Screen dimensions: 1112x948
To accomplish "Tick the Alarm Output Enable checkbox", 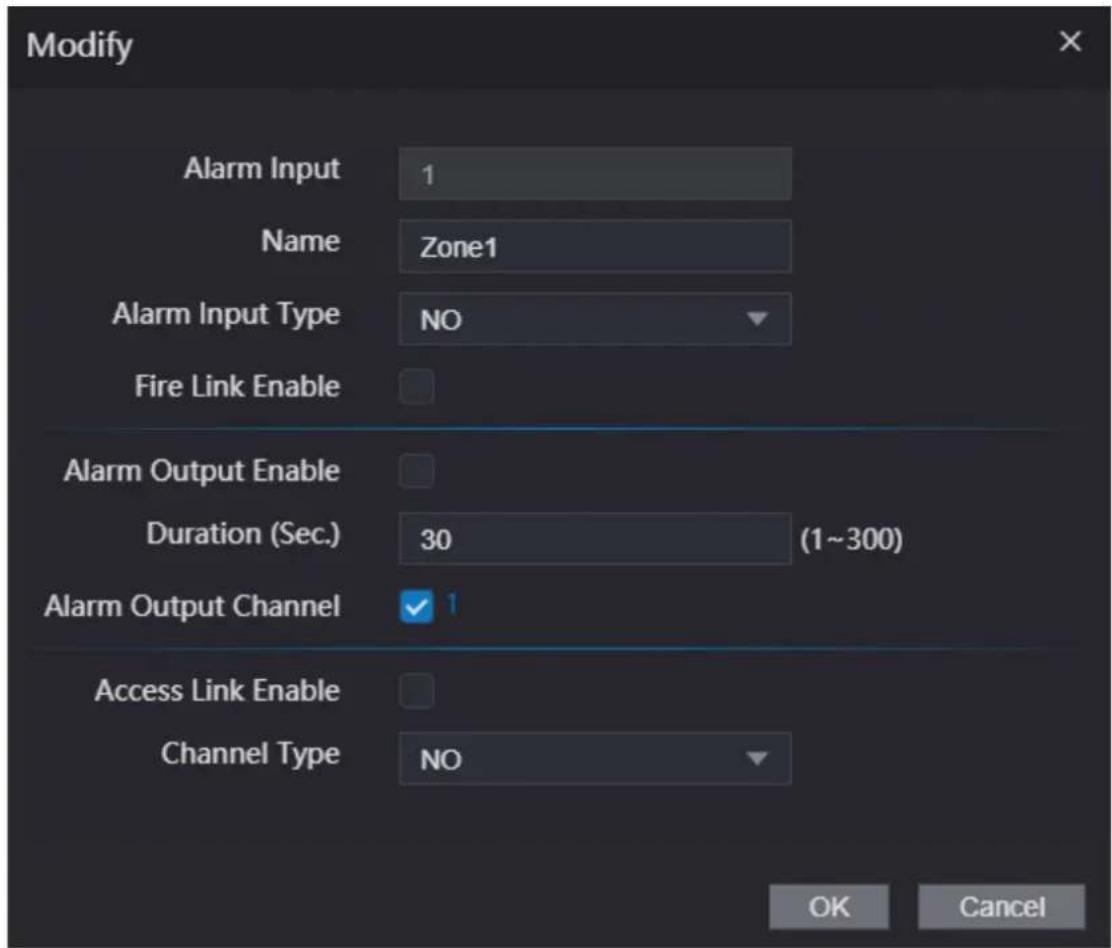I will [416, 472].
